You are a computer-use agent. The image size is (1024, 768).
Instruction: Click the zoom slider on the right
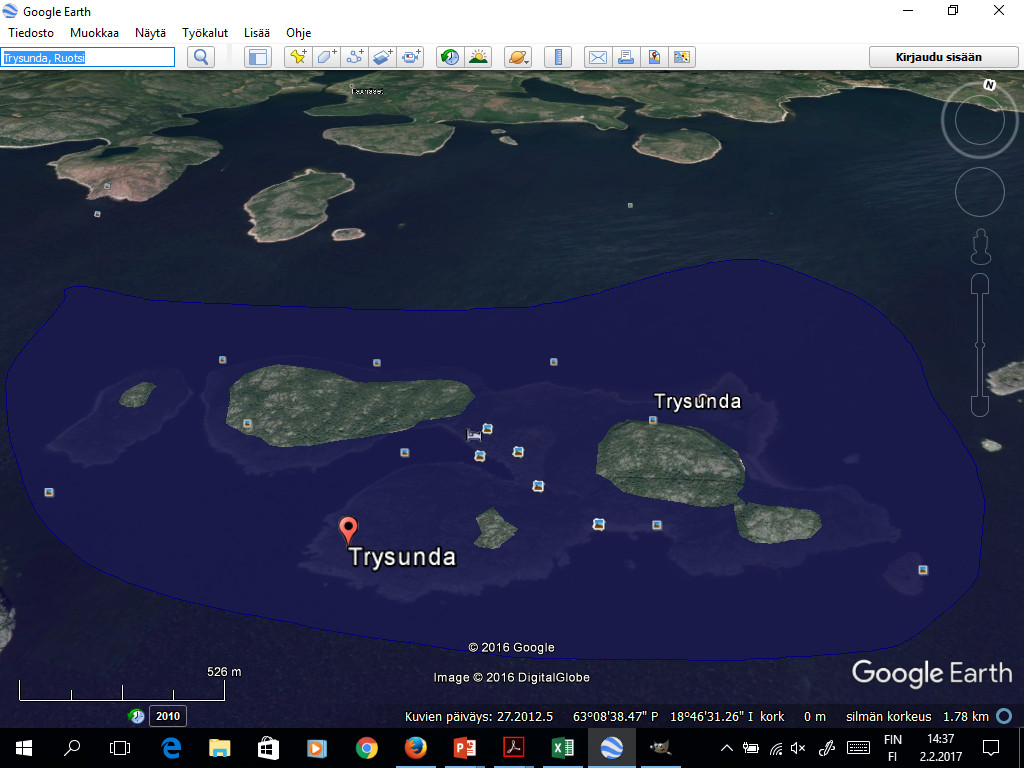click(980, 345)
